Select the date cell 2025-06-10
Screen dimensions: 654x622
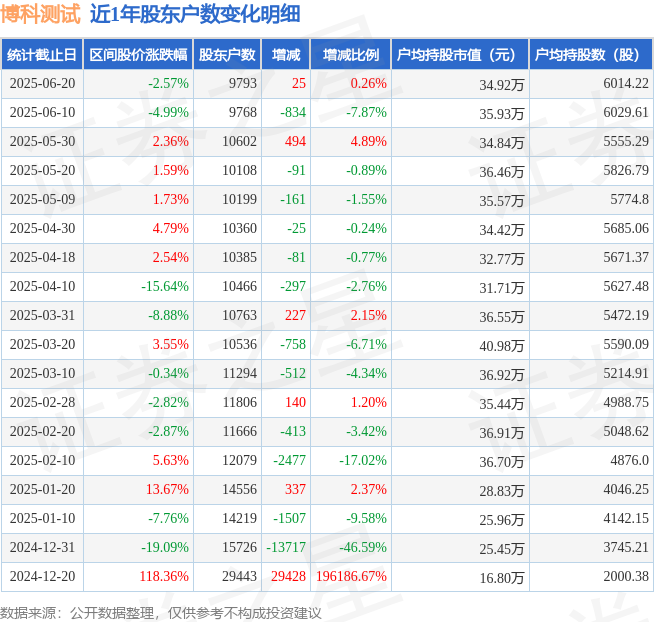[x=43, y=112]
